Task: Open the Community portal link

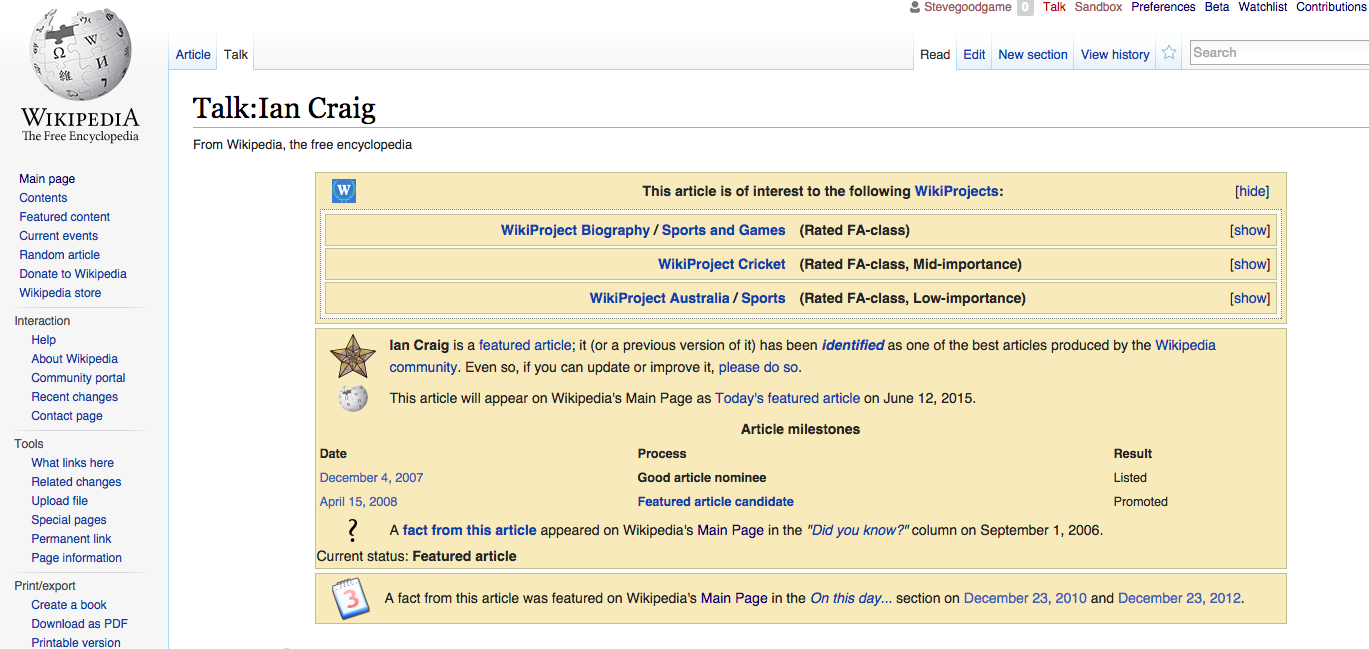Action: 79,378
